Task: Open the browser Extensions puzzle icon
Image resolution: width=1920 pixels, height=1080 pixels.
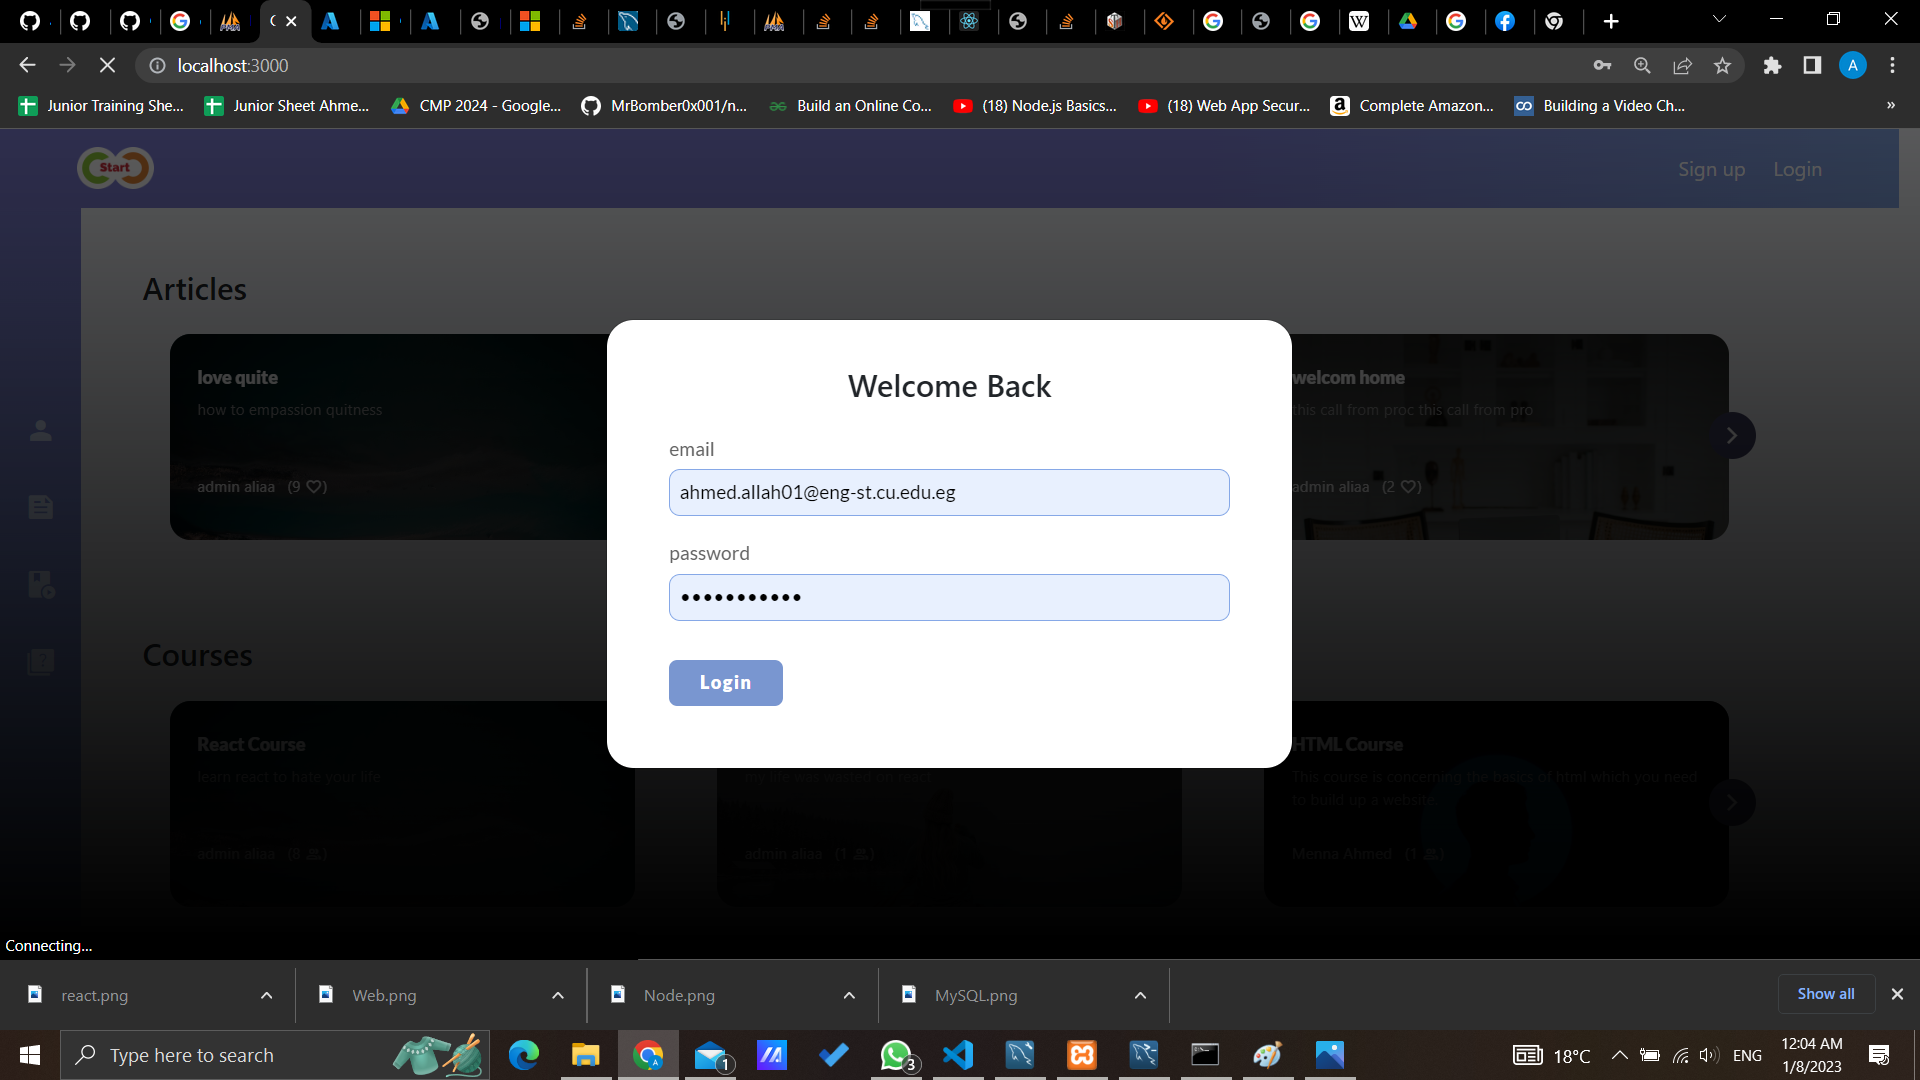Action: pyautogui.click(x=1772, y=65)
